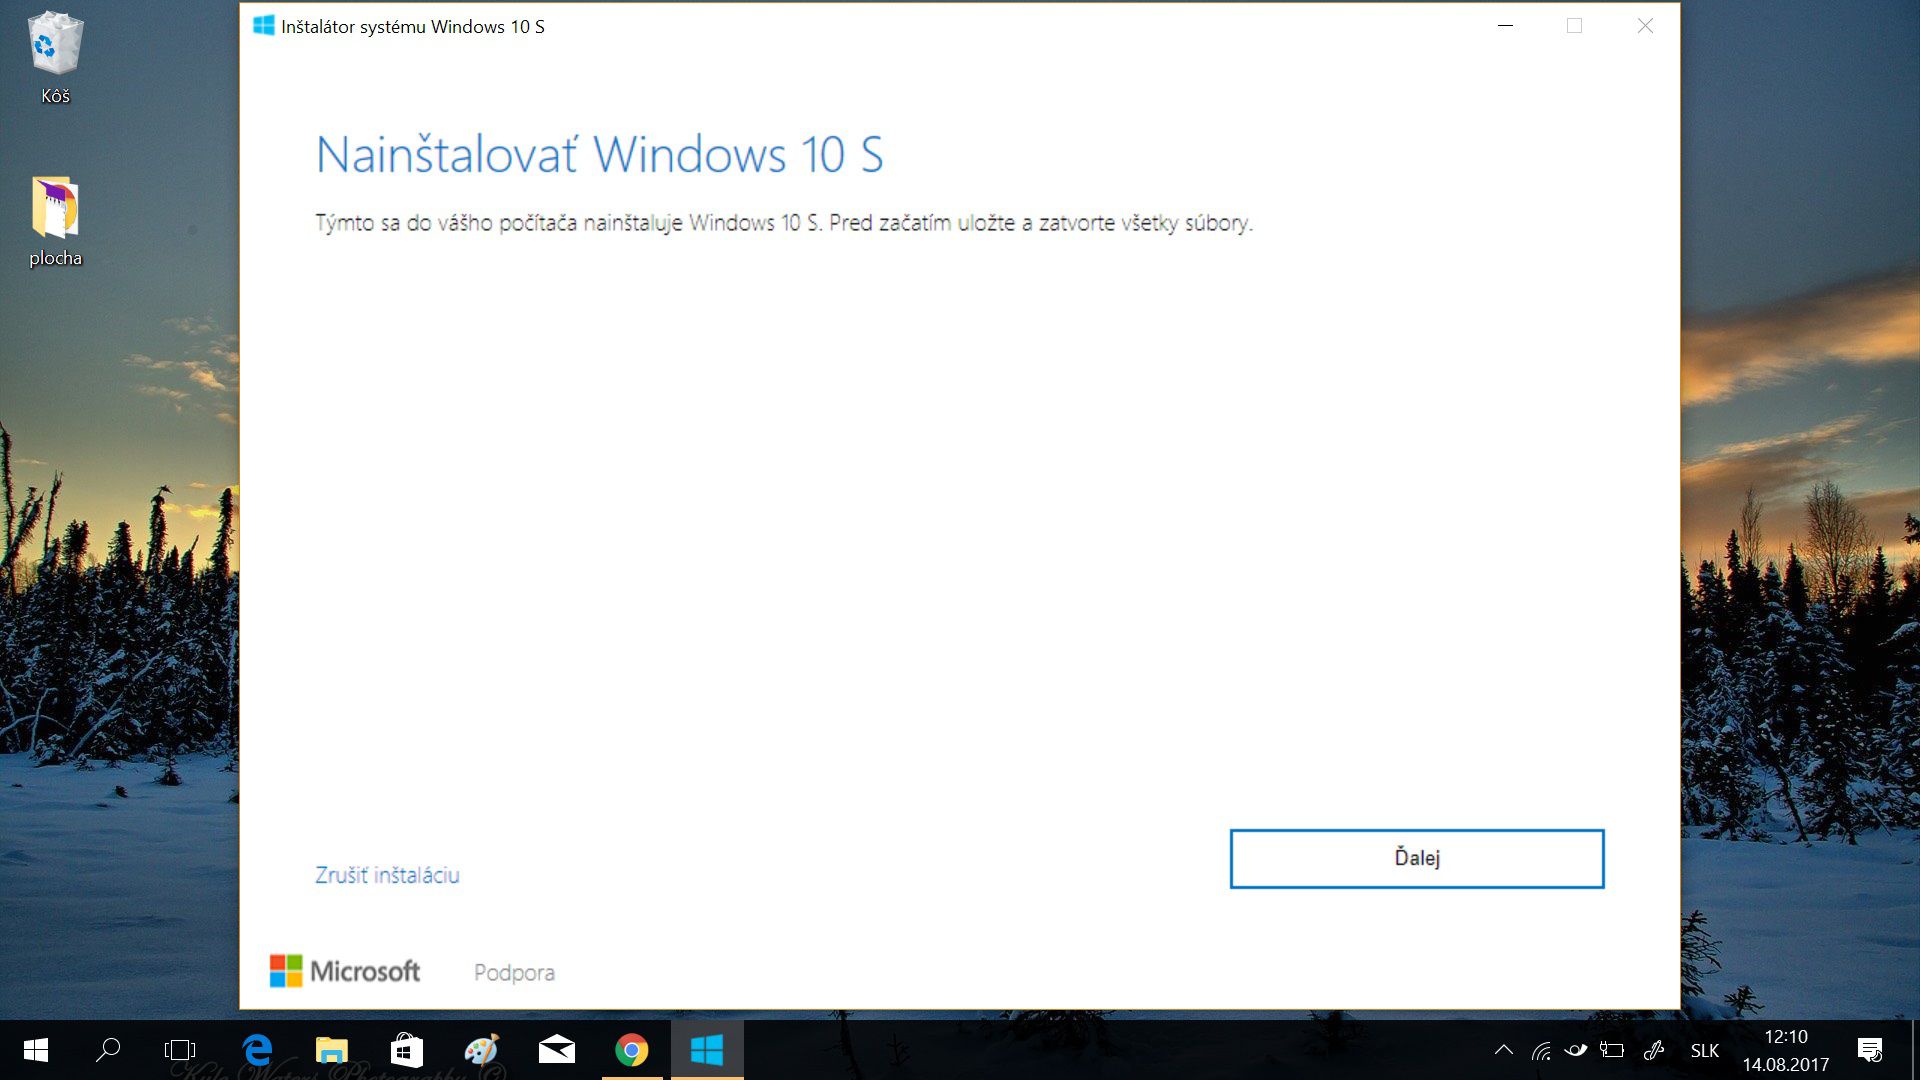Viewport: 1920px width, 1080px height.
Task: Click the Windows icon in installer title bar
Action: pos(264,26)
